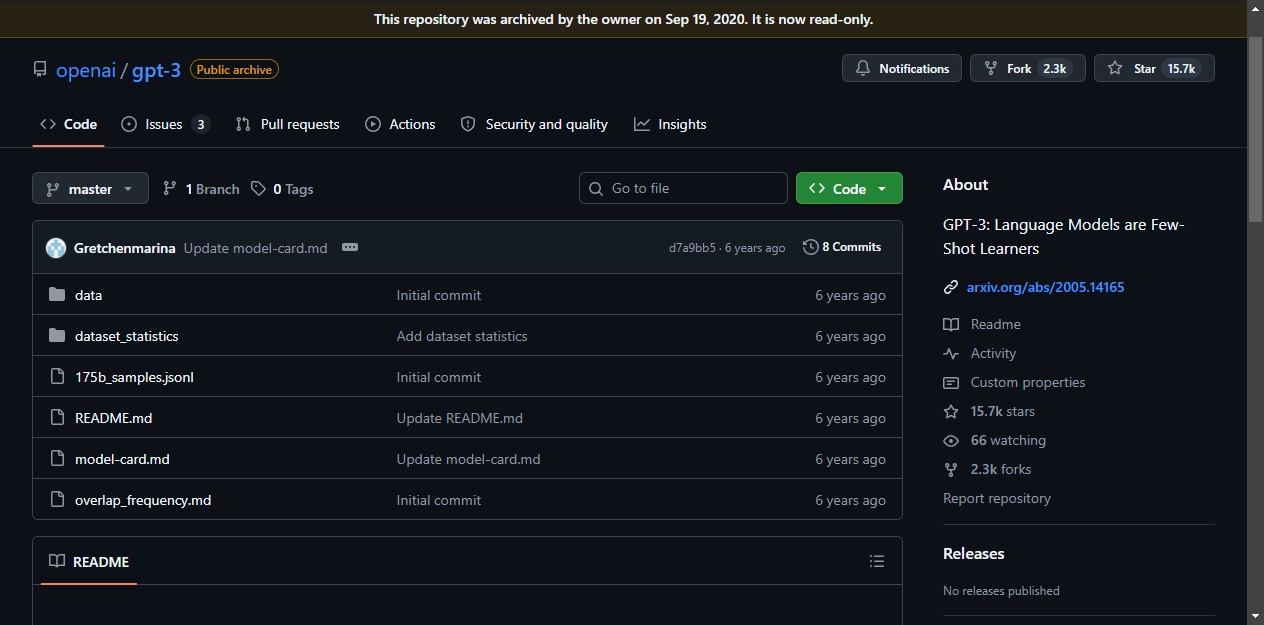Viewport: 1264px width, 625px height.
Task: Expand the green Code dropdown button
Action: click(849, 188)
